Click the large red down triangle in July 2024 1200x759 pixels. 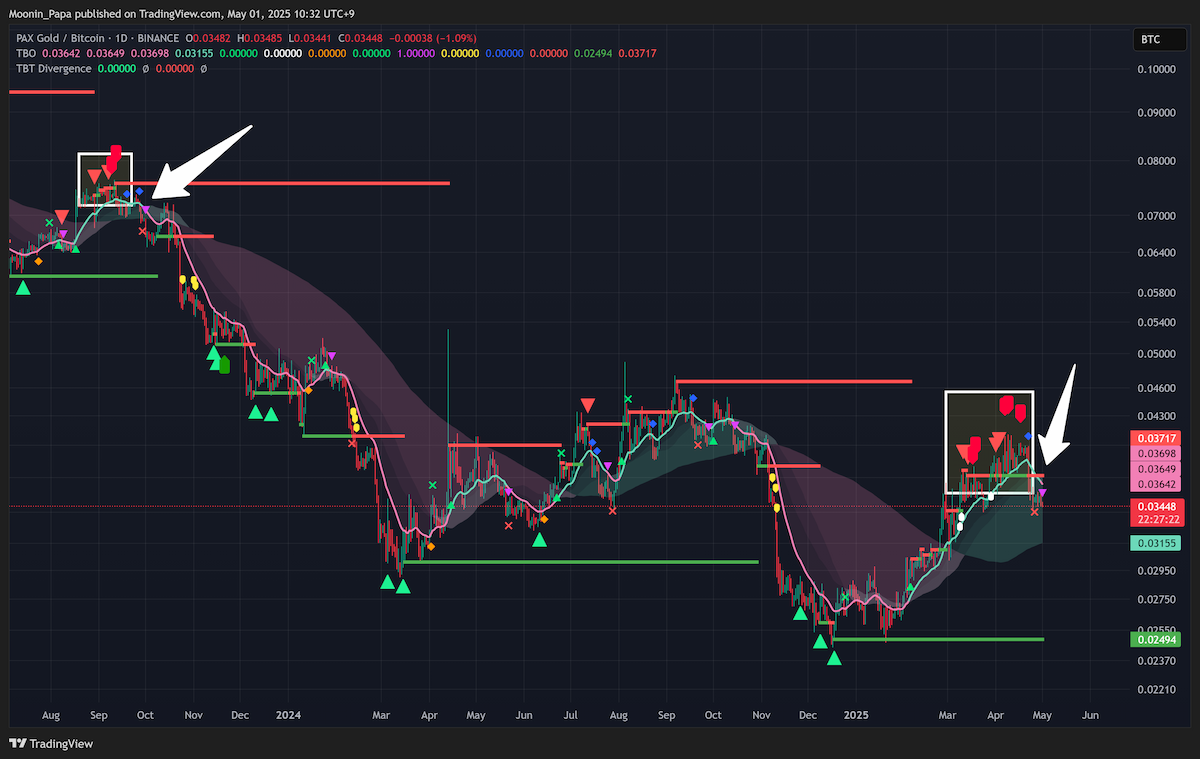[587, 405]
